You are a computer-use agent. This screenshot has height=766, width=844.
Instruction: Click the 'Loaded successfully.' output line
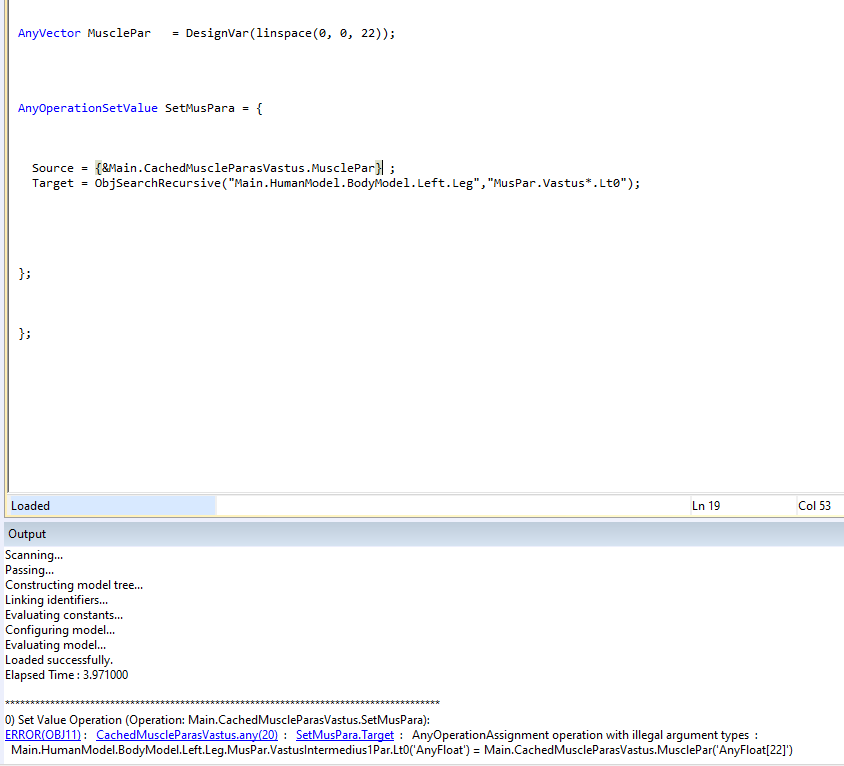tap(59, 660)
